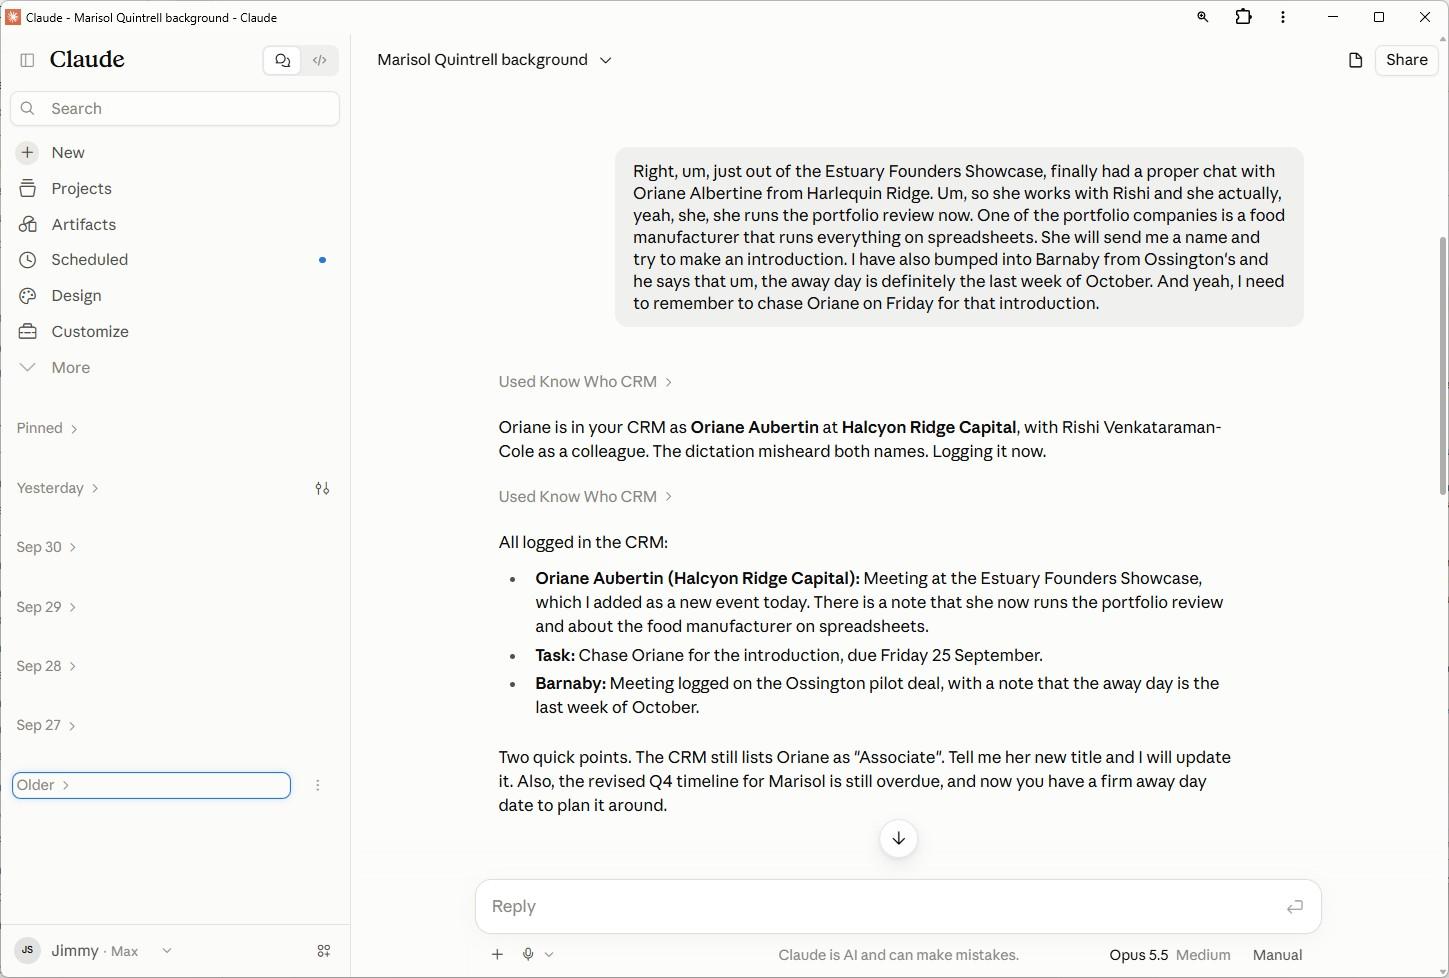This screenshot has width=1449, height=978.
Task: Expand the Sep 27 chats group
Action: (46, 725)
